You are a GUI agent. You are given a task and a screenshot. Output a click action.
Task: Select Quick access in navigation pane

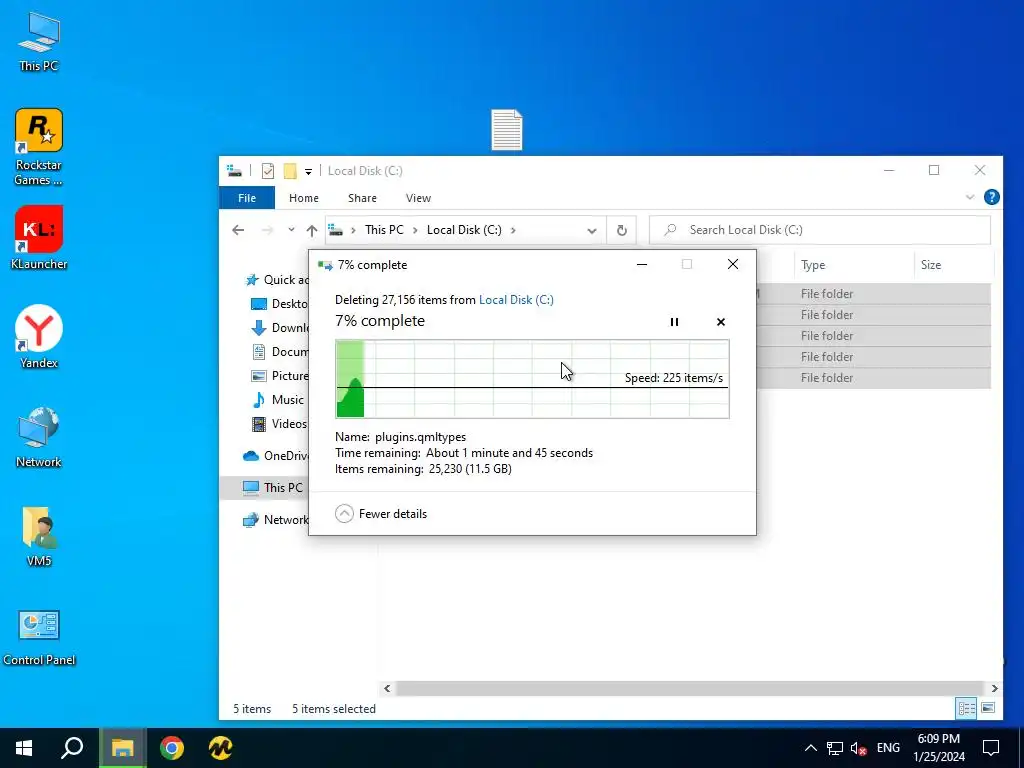(276, 280)
